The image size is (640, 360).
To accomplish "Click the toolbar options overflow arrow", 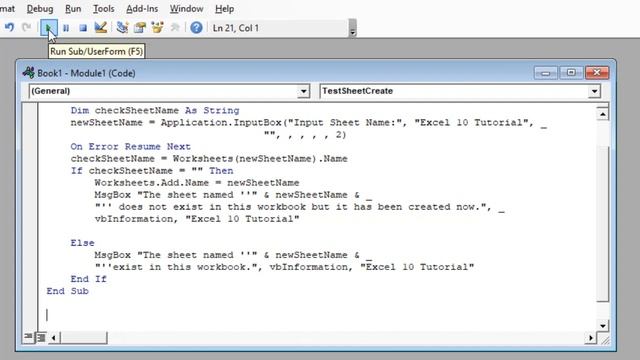I will point(353,28).
